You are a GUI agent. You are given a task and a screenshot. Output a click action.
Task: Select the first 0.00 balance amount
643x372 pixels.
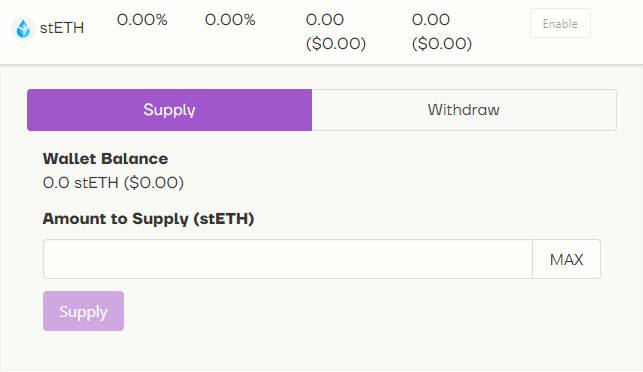(325, 20)
